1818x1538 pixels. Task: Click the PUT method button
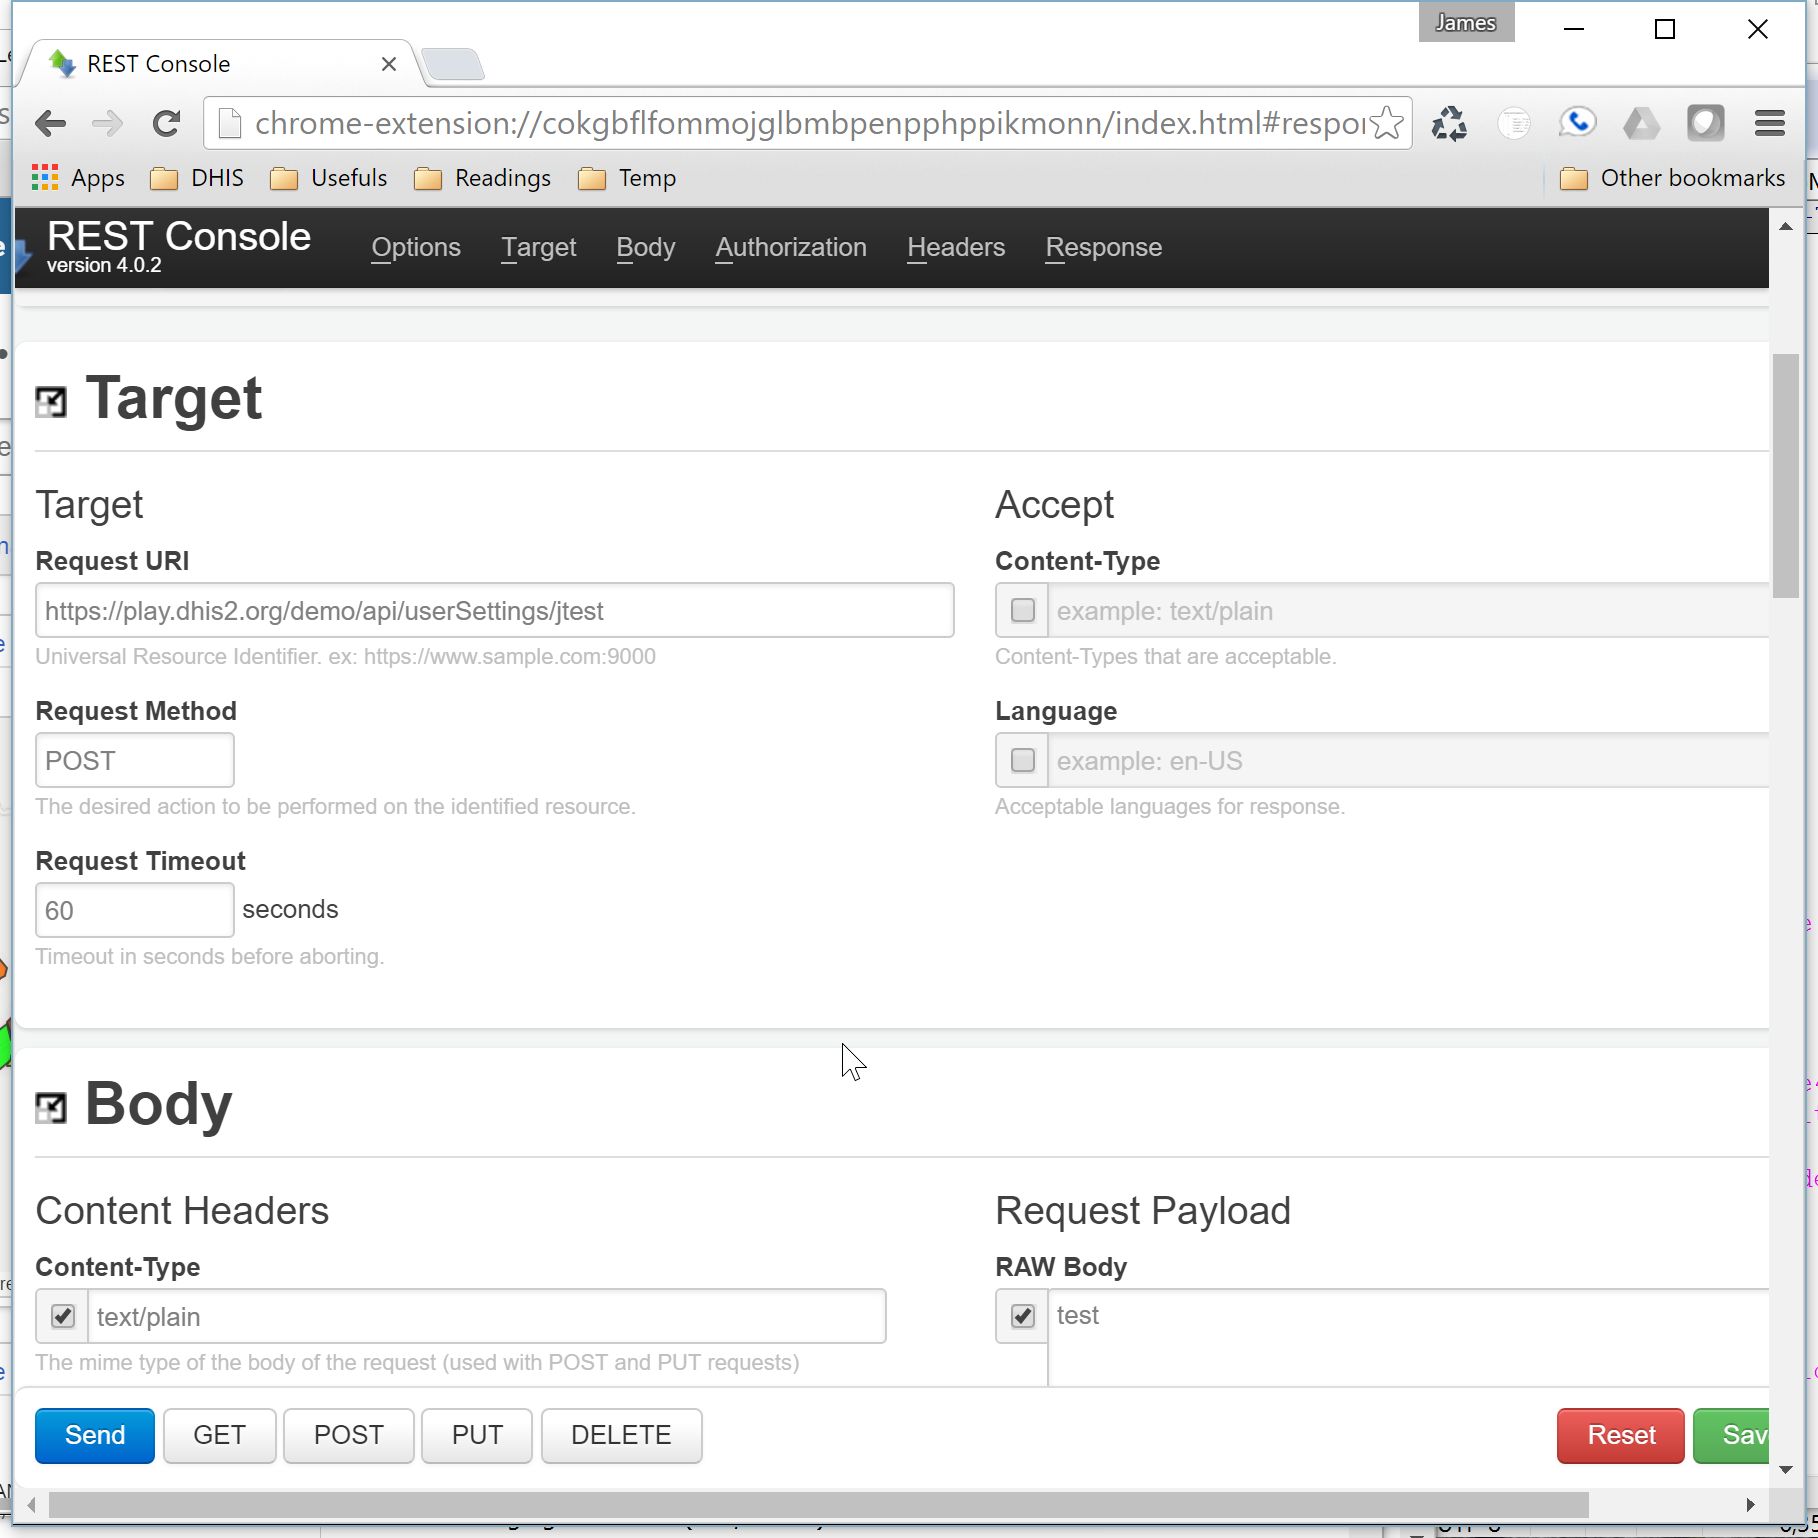[x=477, y=1435]
